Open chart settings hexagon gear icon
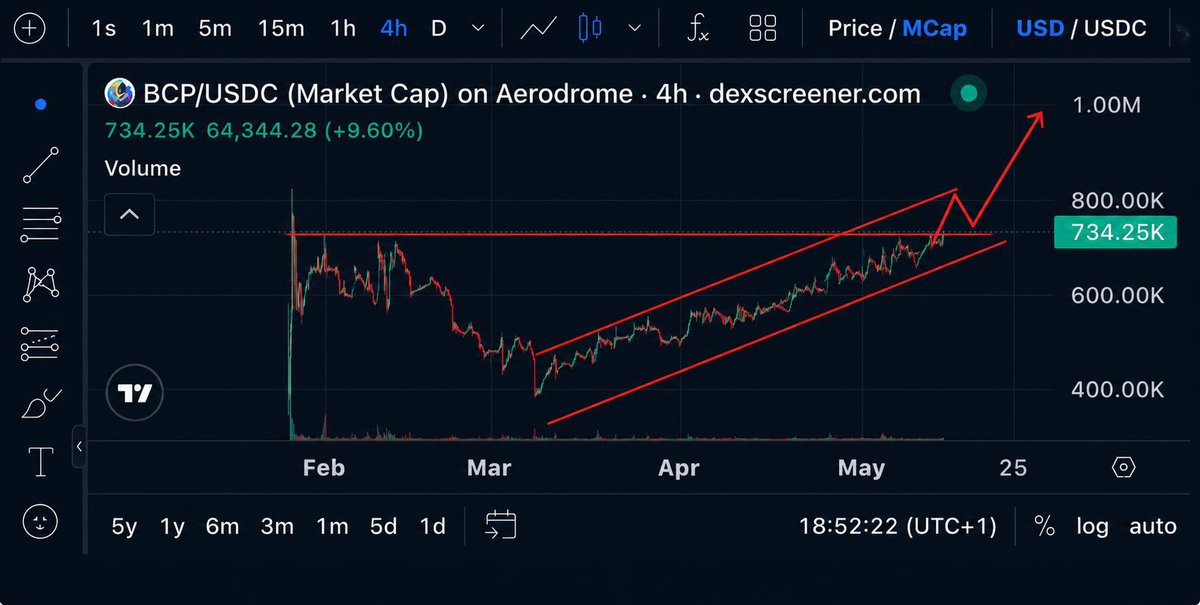1200x605 pixels. [1124, 467]
